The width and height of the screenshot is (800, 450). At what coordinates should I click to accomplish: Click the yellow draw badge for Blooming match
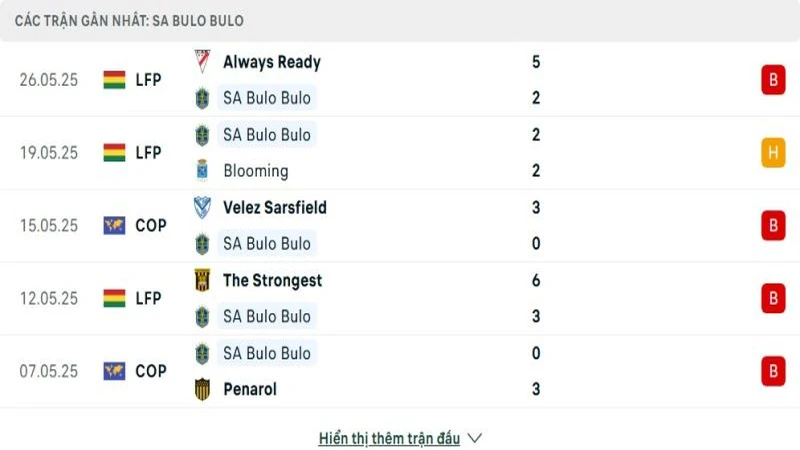coord(772,153)
